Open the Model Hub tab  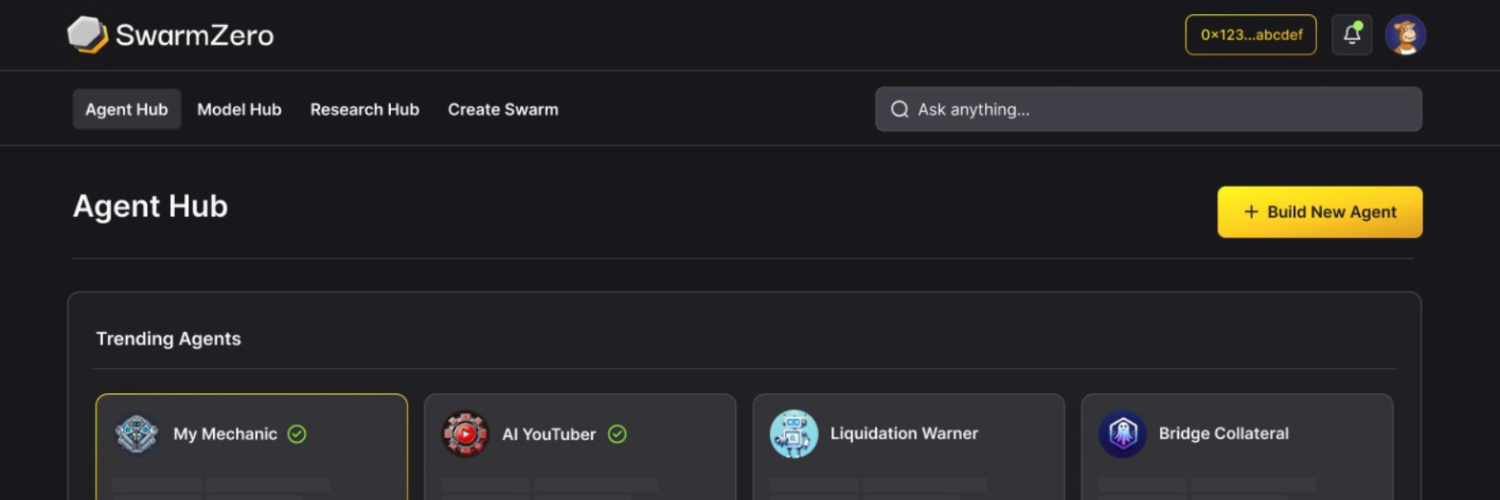[x=239, y=109]
